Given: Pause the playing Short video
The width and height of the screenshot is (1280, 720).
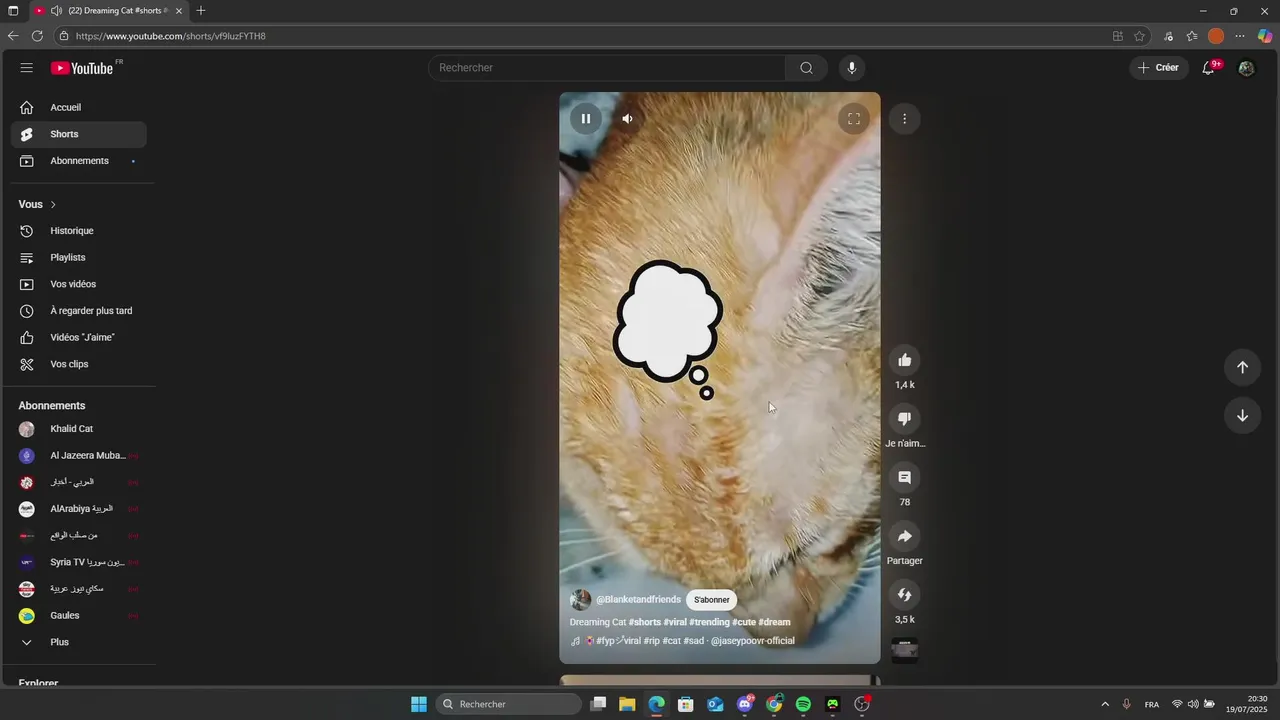Looking at the screenshot, I should 586,118.
